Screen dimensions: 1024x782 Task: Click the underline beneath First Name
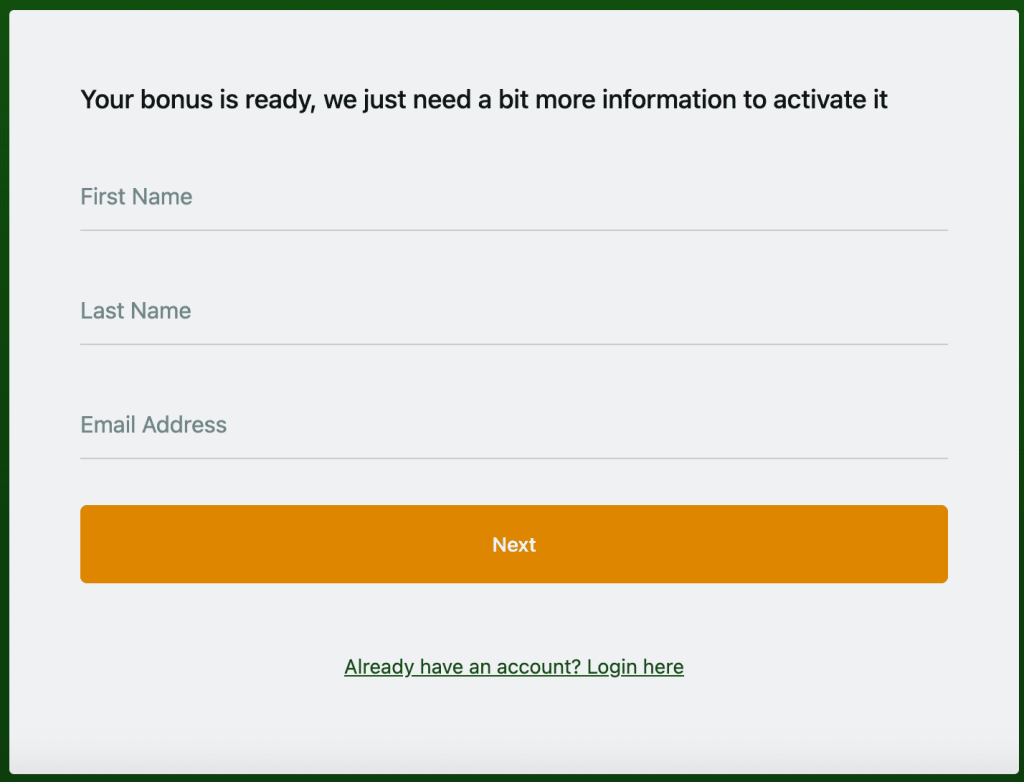513,230
